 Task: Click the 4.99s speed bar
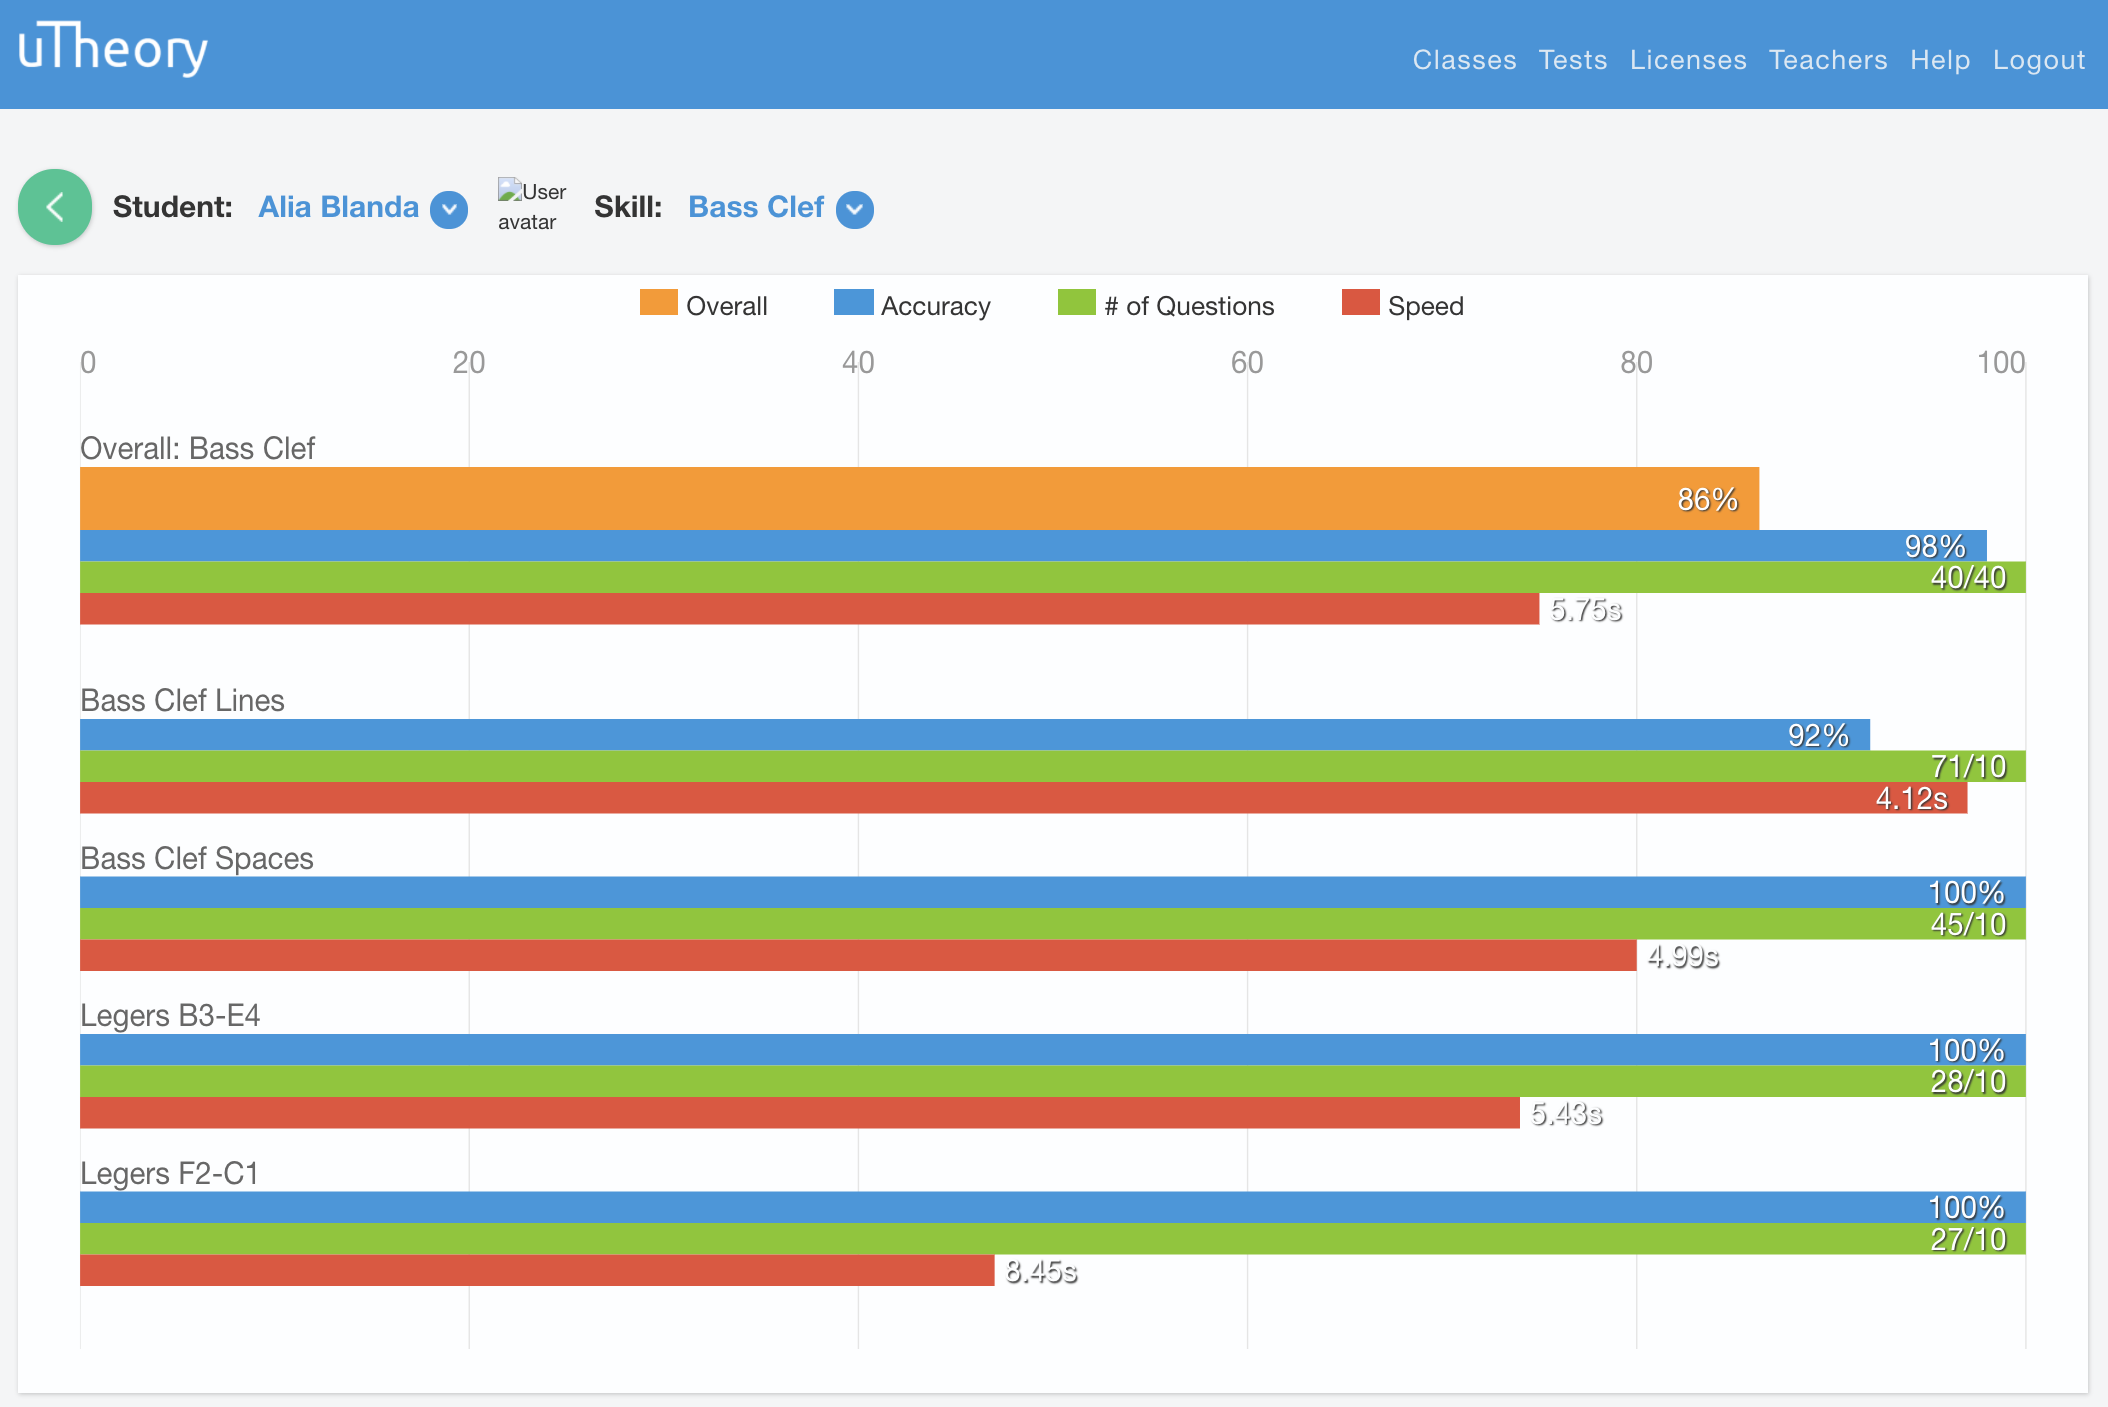[x=858, y=955]
